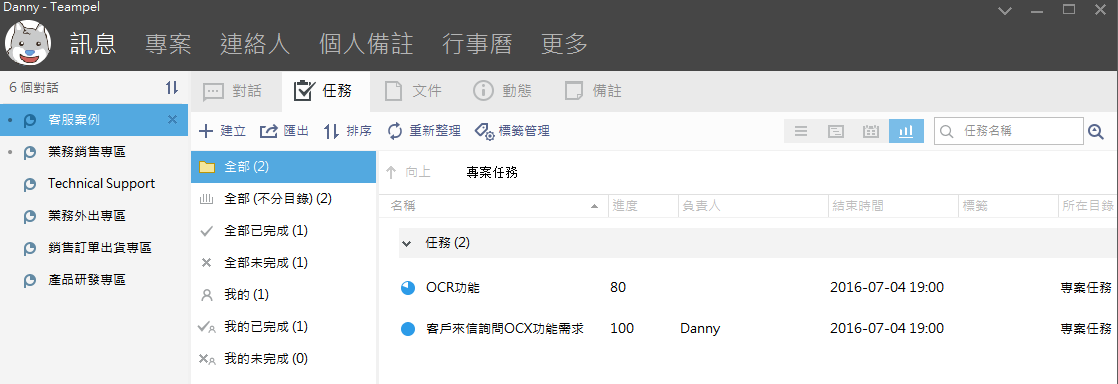Sort by 名稱 column header
The image size is (1118, 384).
tap(493, 206)
